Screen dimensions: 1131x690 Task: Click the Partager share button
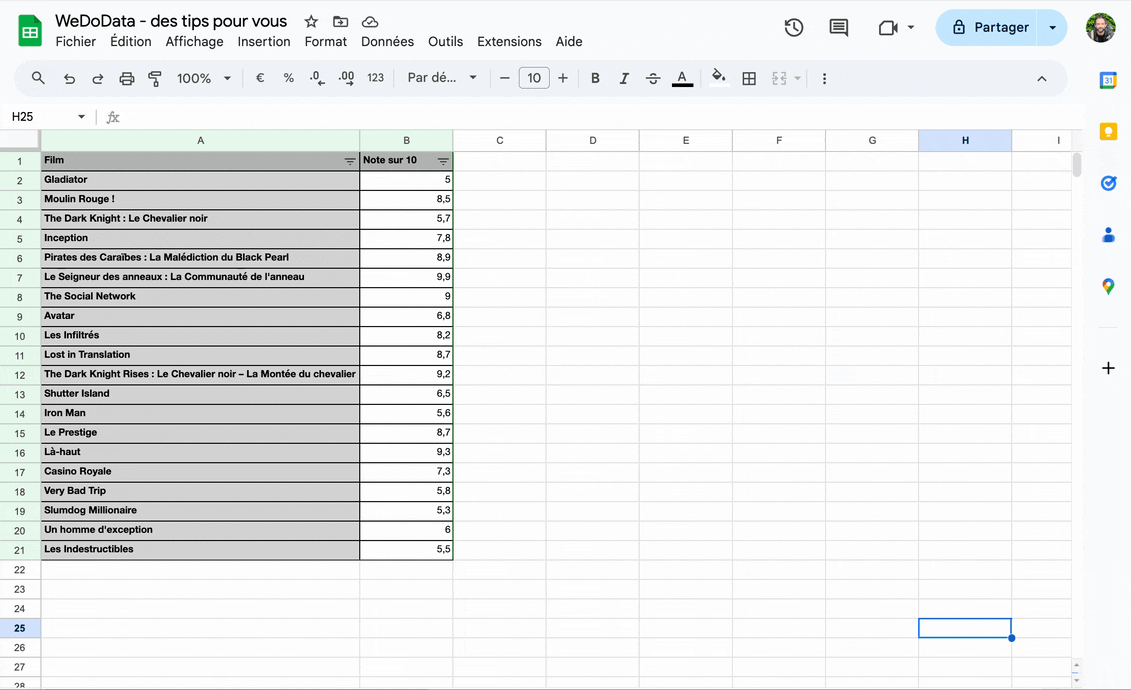pos(988,28)
